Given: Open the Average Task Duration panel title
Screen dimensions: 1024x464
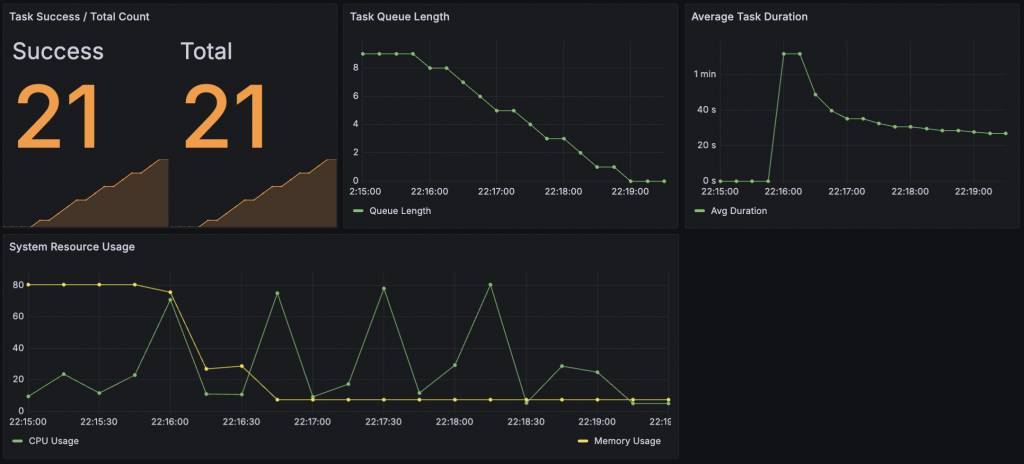Looking at the screenshot, I should [750, 17].
